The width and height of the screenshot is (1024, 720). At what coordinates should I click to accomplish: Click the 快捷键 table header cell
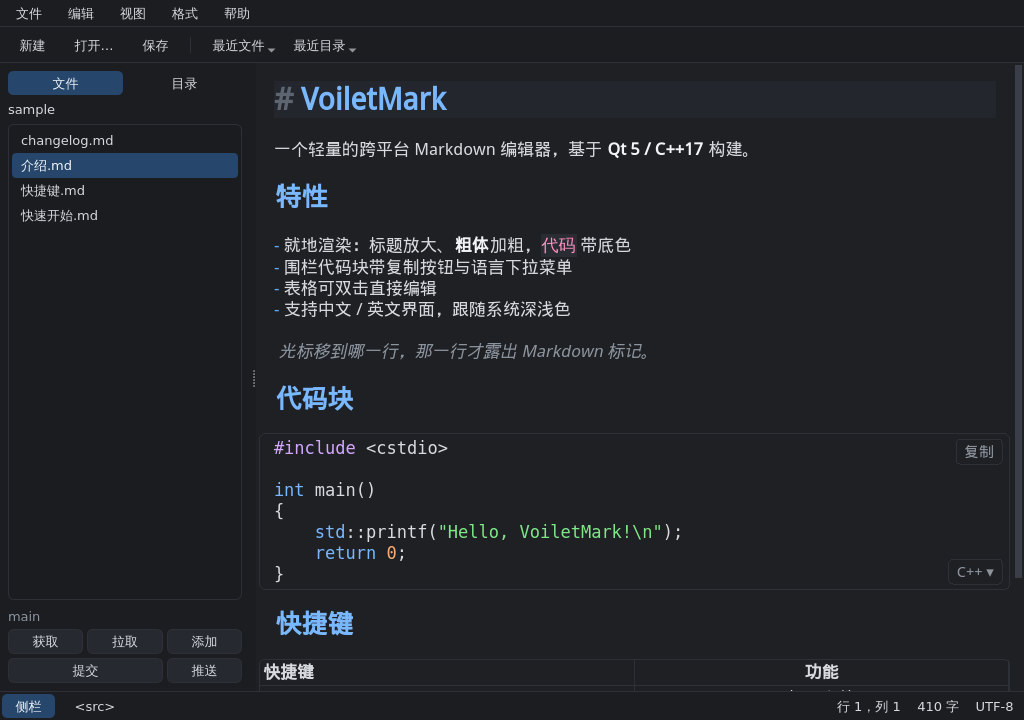pyautogui.click(x=447, y=672)
